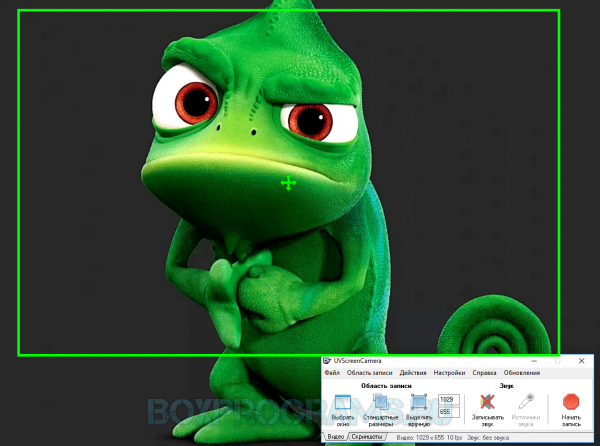Open the Обновления menu
This screenshot has width=600, height=446.
tap(522, 373)
